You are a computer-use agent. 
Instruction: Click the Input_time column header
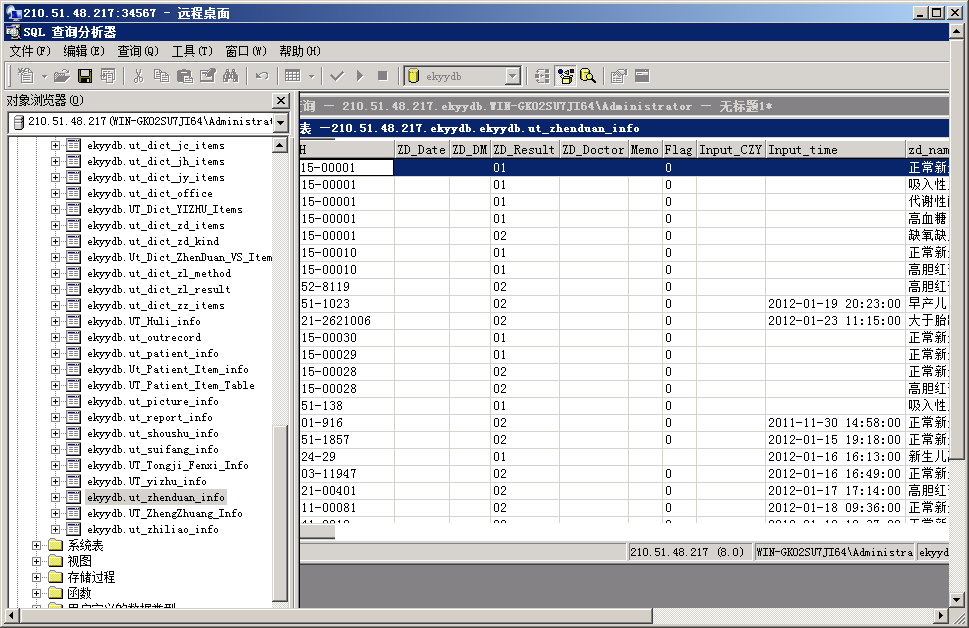click(x=835, y=150)
